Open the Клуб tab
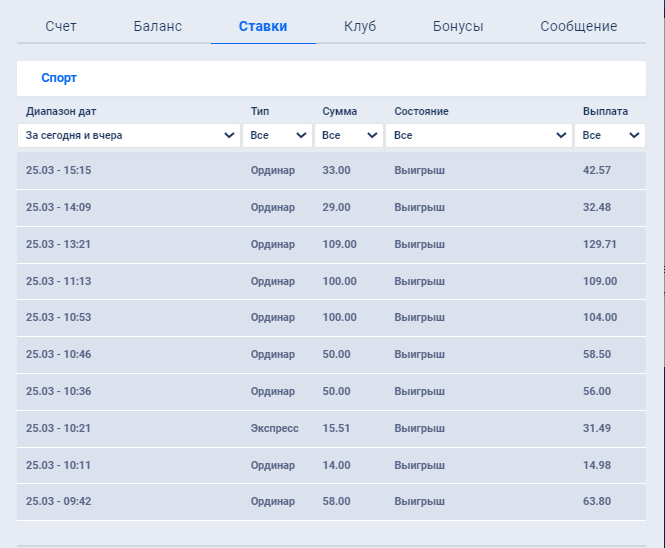The width and height of the screenshot is (665, 548). 359,26
